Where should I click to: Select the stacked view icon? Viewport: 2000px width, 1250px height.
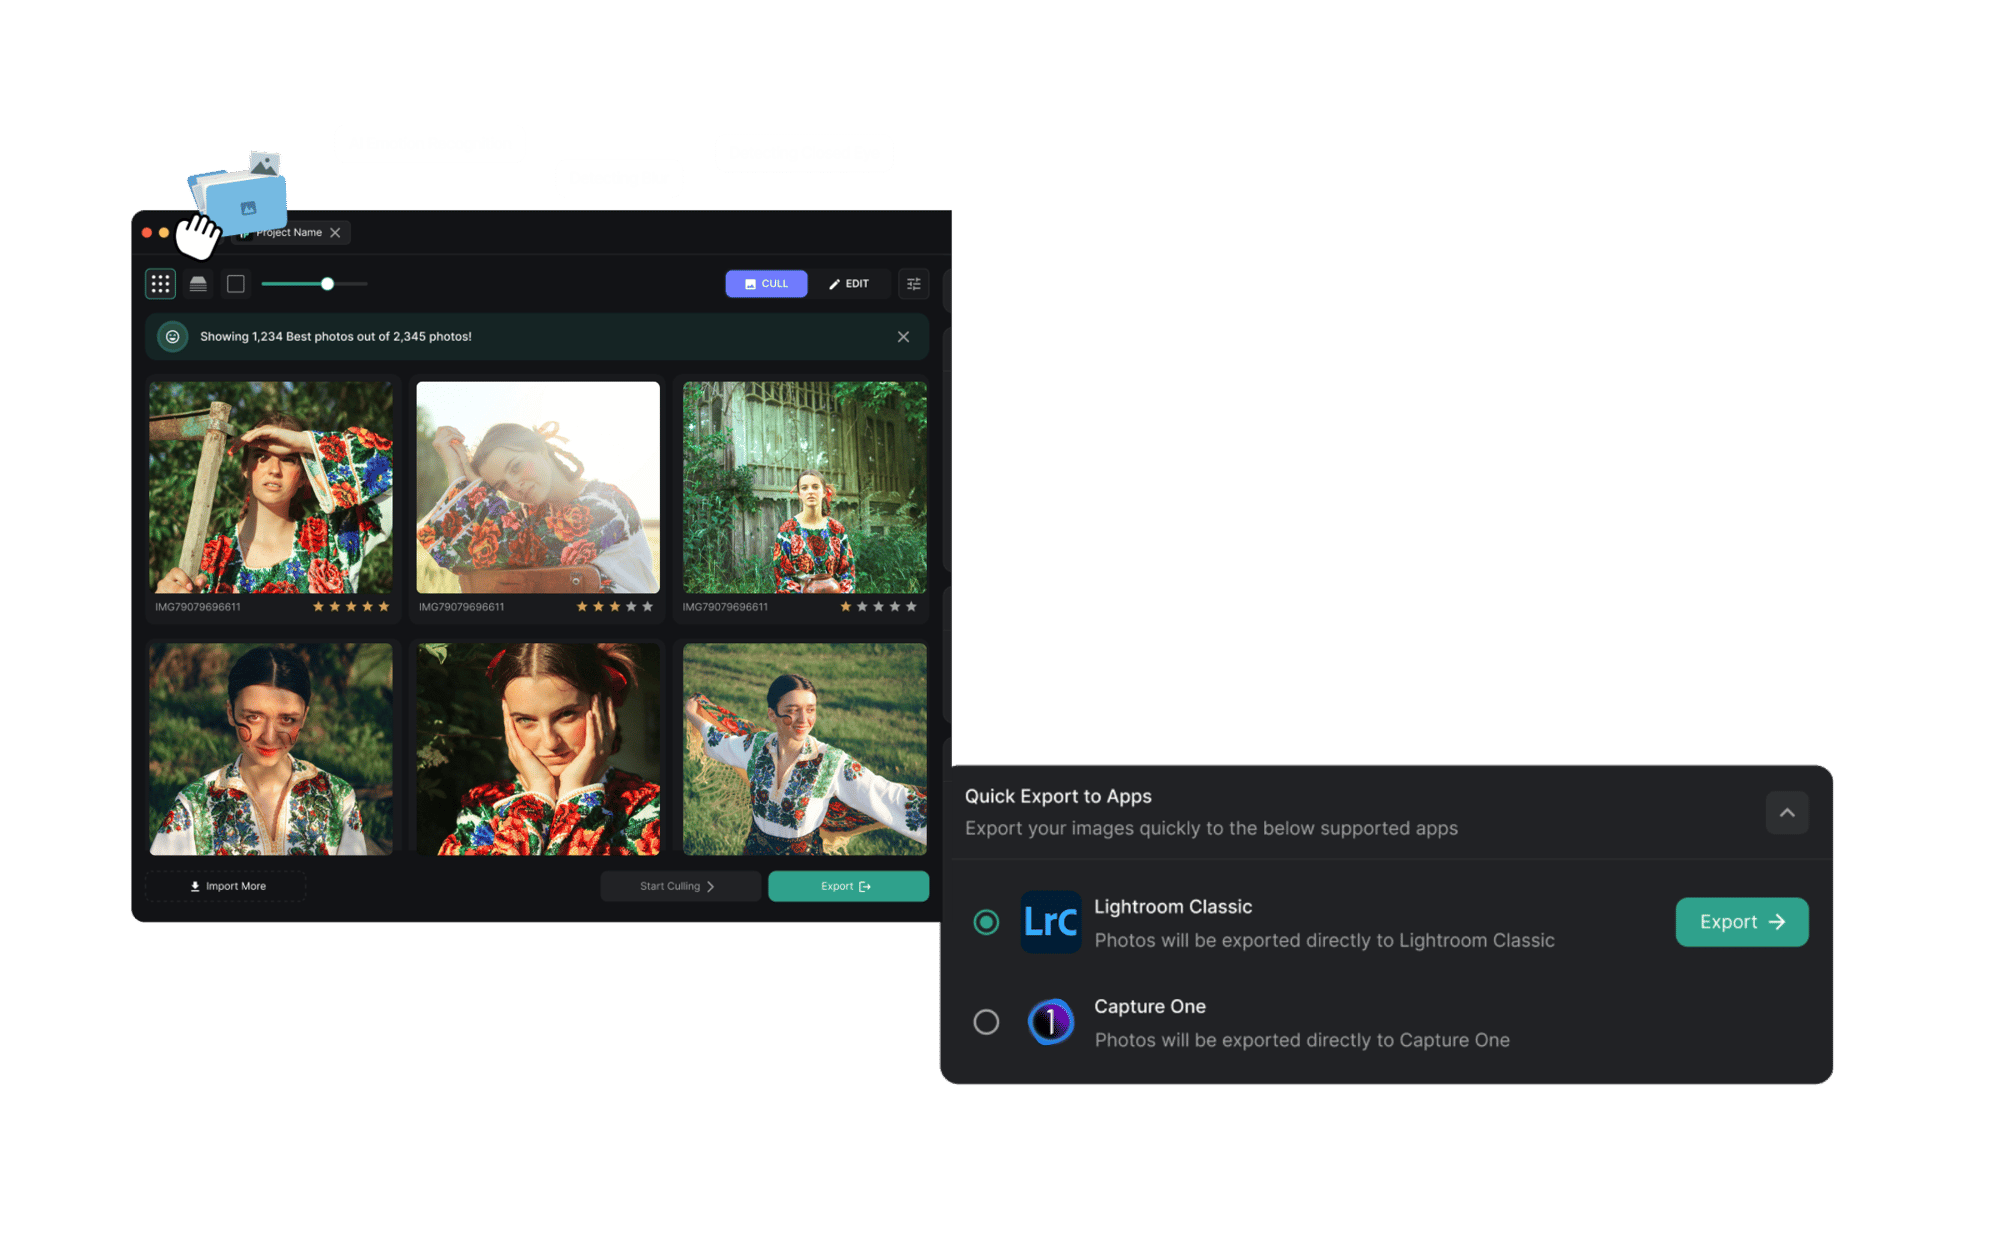[198, 284]
